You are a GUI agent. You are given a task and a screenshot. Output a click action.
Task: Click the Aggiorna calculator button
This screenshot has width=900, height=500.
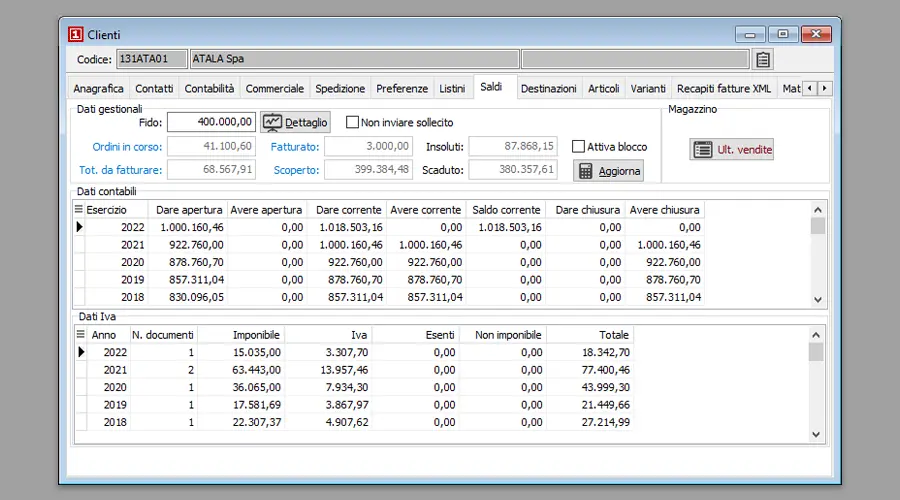pyautogui.click(x=608, y=171)
